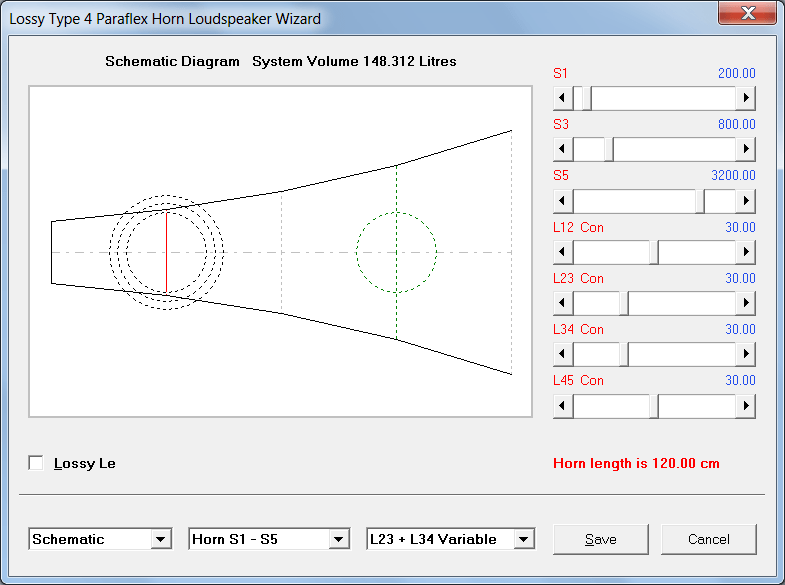Decrease L34 Con with the left arrow
Screen dimensions: 785x585
coord(563,354)
